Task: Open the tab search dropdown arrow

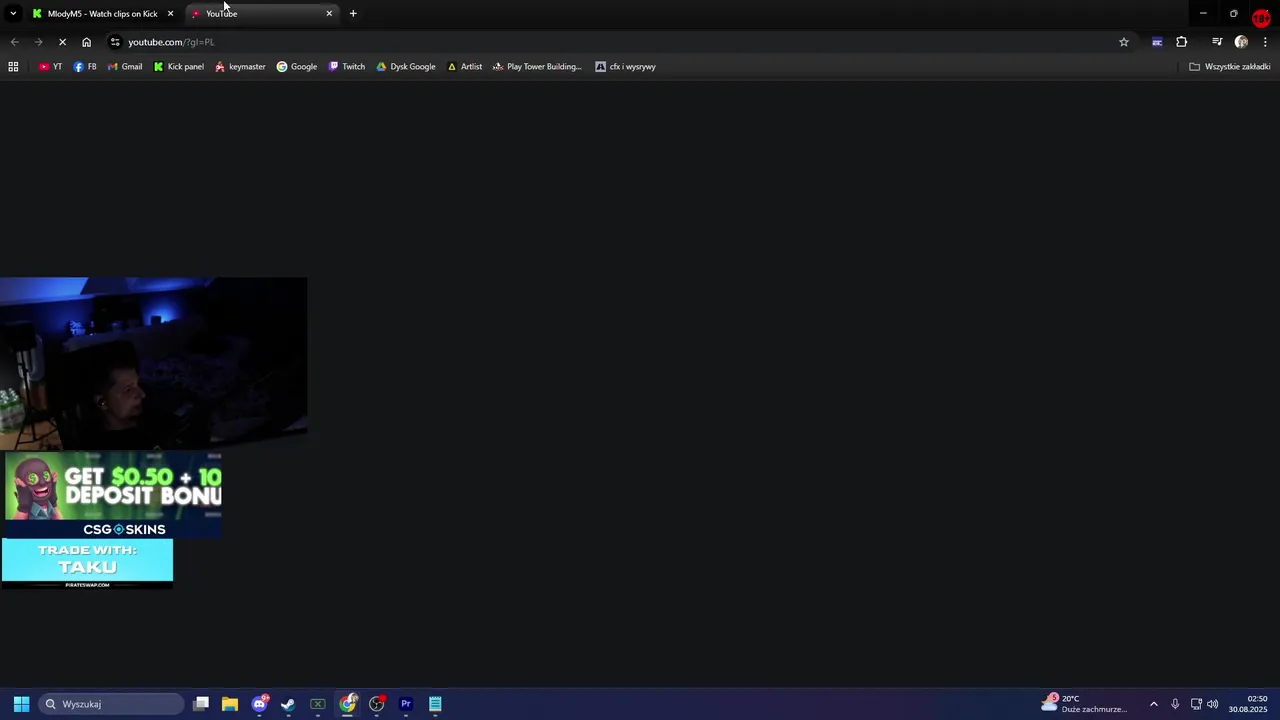Action: coord(13,13)
